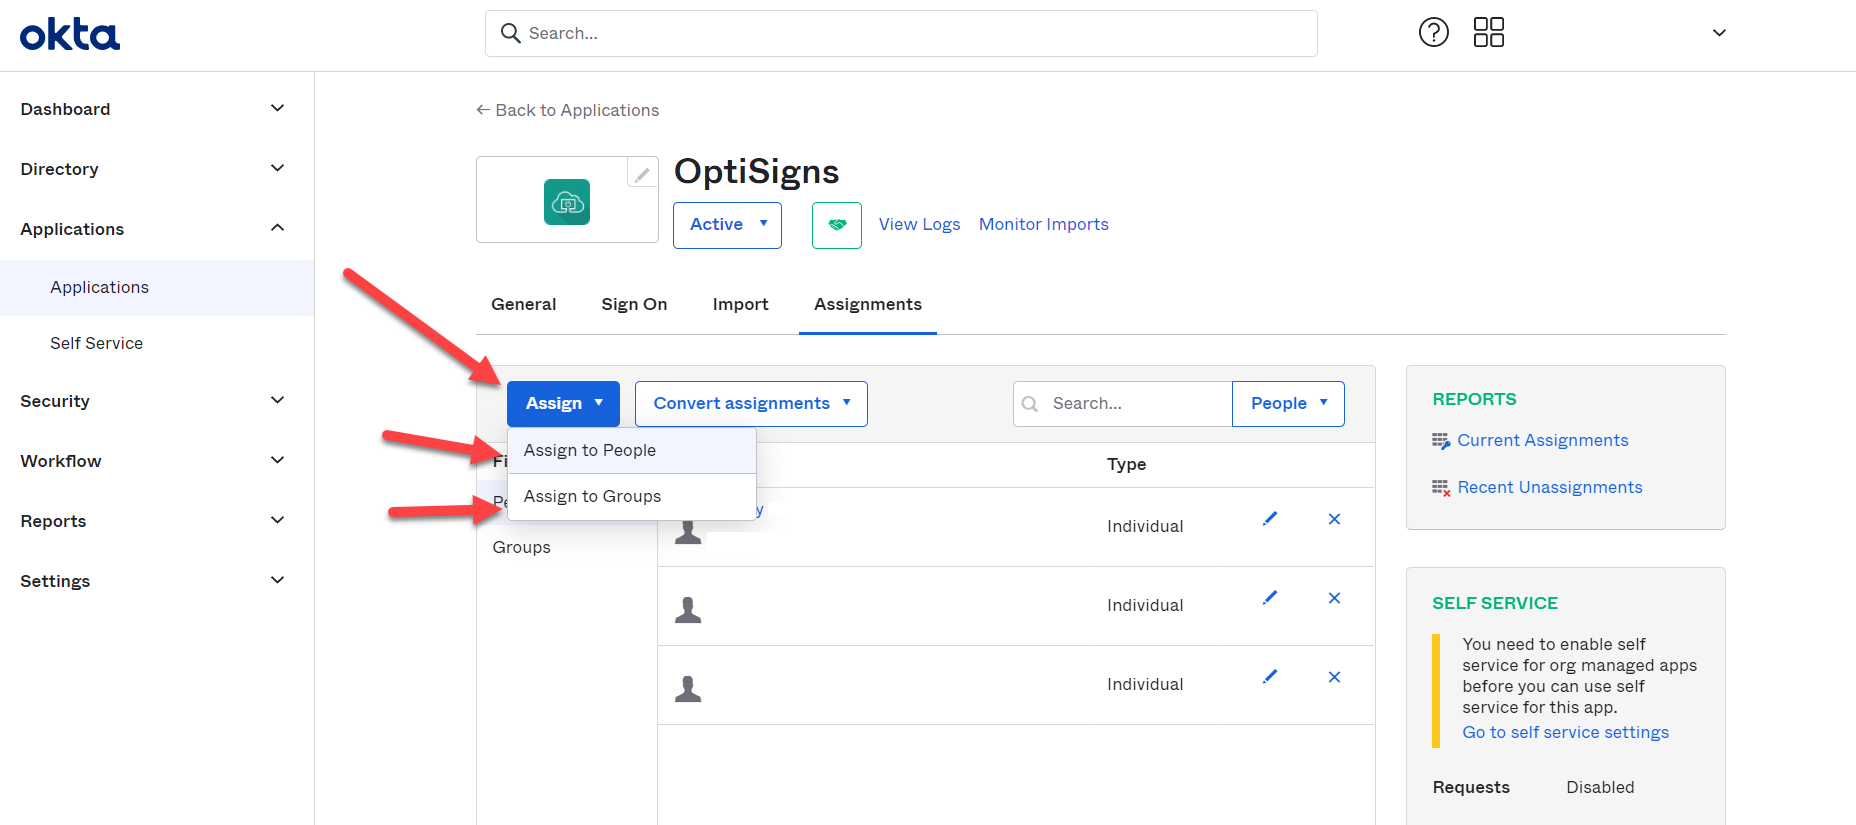Image resolution: width=1856 pixels, height=825 pixels.
Task: Select Assign to People menu option
Action: click(590, 451)
